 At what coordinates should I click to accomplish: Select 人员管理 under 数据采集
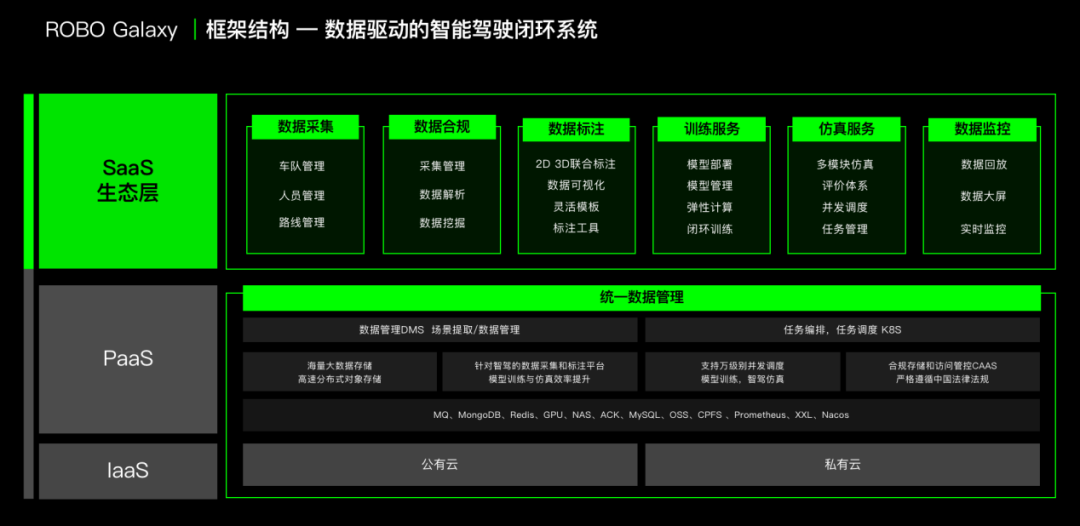302,195
